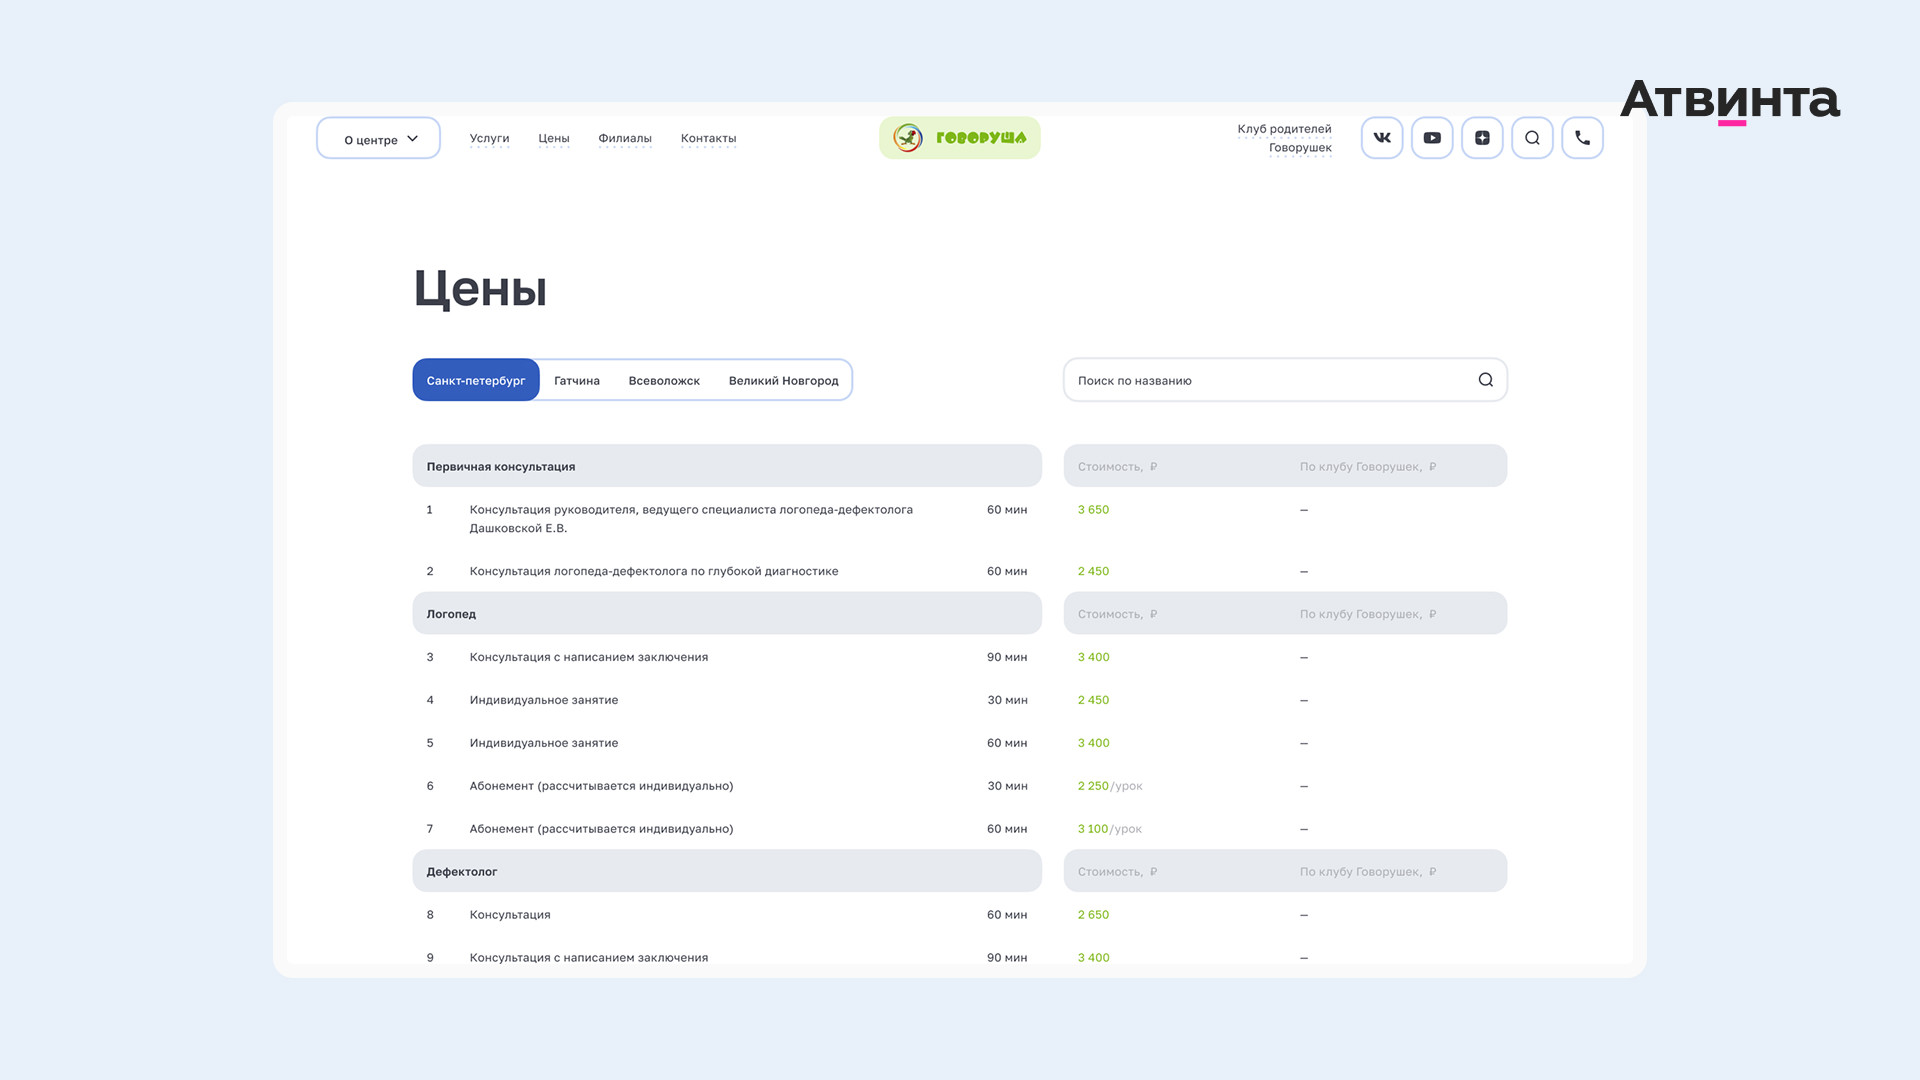Click the header search magnifier icon
This screenshot has width=1920, height=1080.
pos(1532,138)
